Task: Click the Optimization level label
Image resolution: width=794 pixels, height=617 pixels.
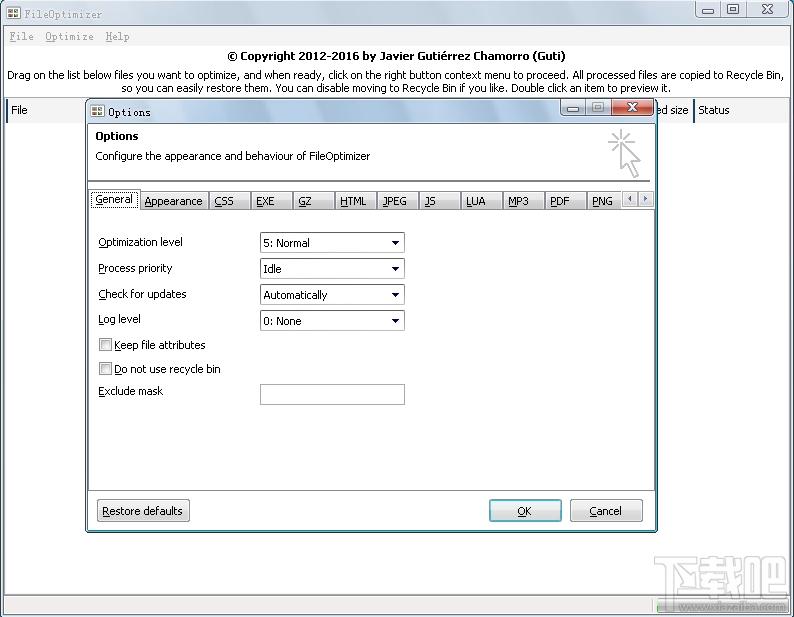Action: coord(140,242)
